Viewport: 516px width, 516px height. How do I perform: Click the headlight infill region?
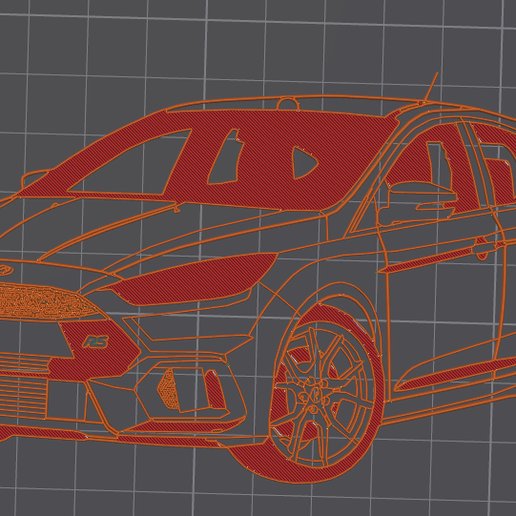coord(193,280)
